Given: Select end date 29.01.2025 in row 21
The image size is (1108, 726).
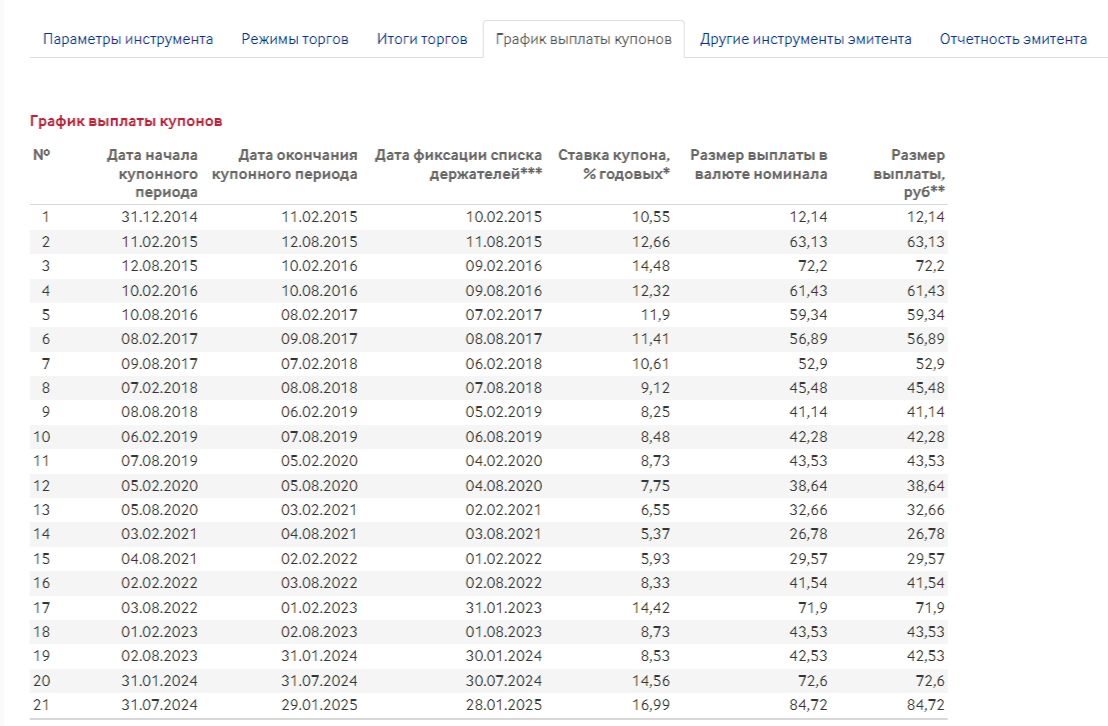Looking at the screenshot, I should pyautogui.click(x=319, y=705).
